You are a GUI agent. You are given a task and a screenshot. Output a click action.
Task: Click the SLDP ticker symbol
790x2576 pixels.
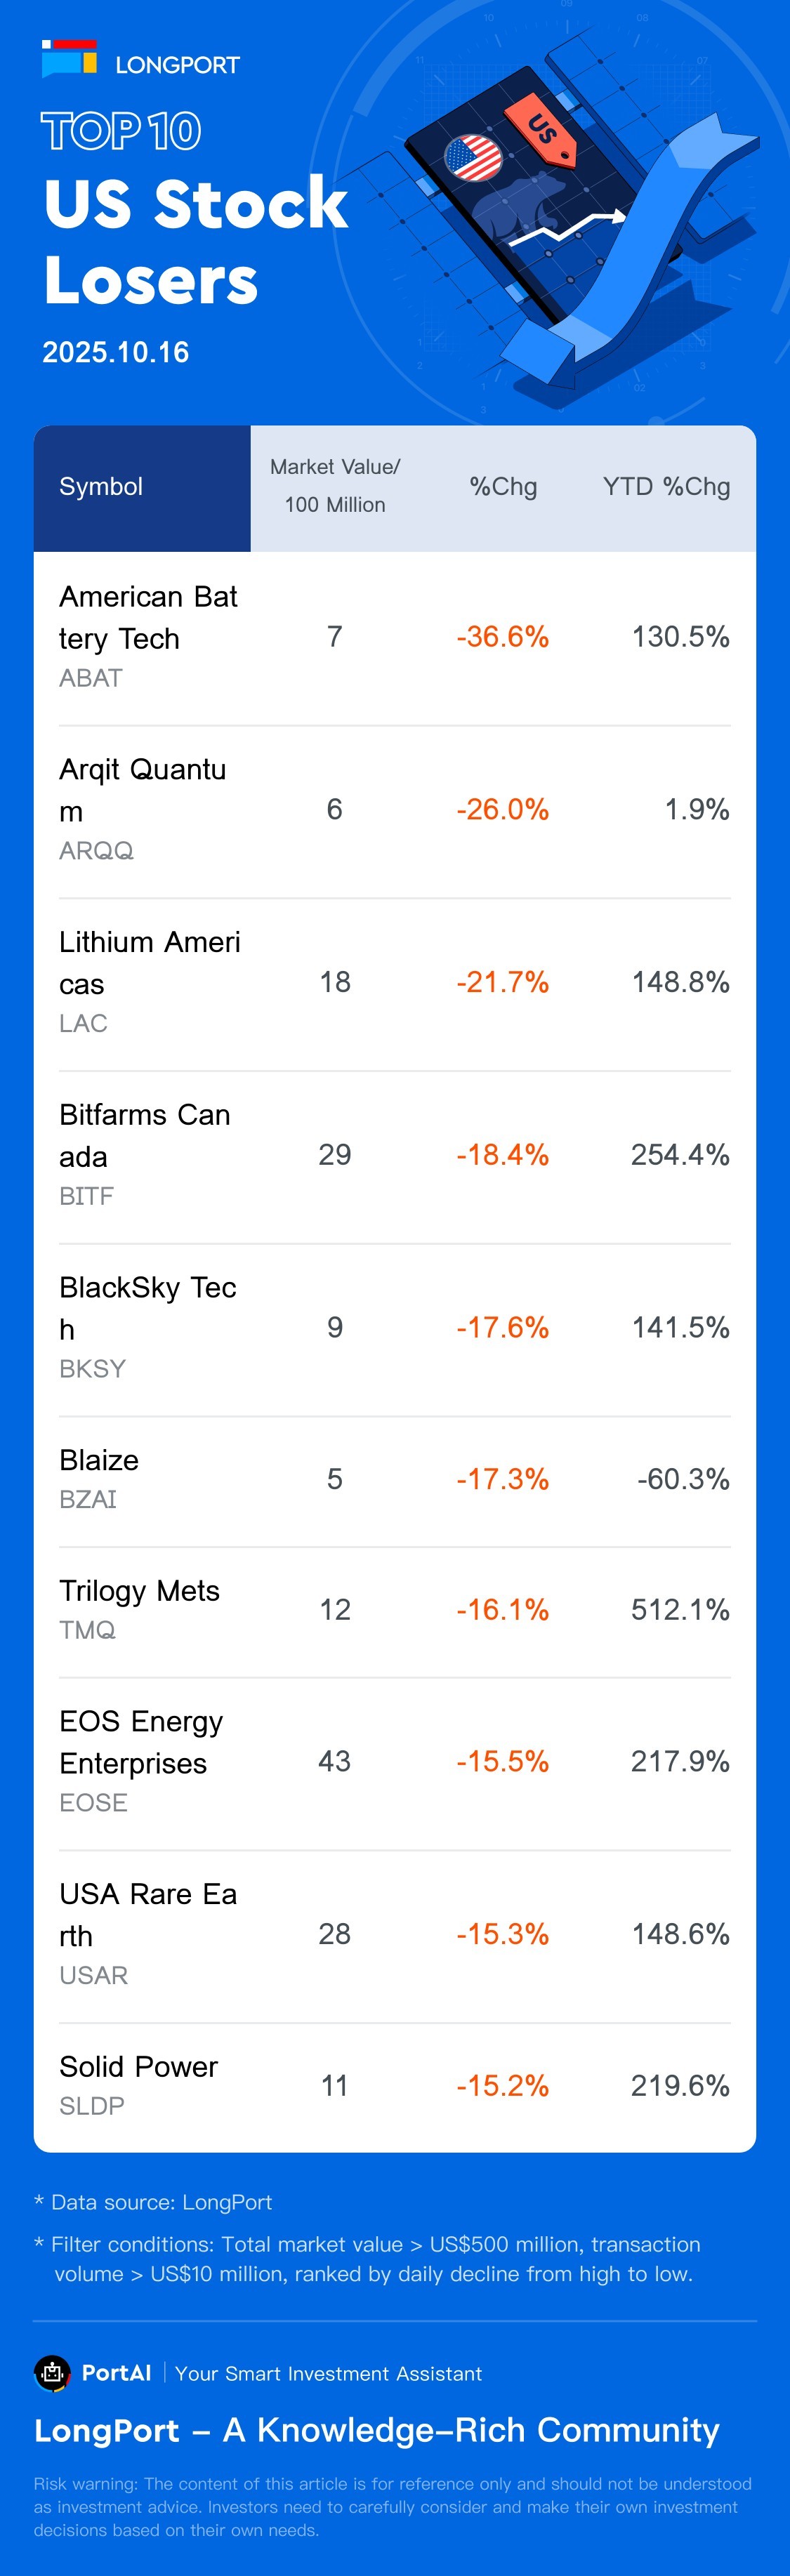click(92, 2106)
